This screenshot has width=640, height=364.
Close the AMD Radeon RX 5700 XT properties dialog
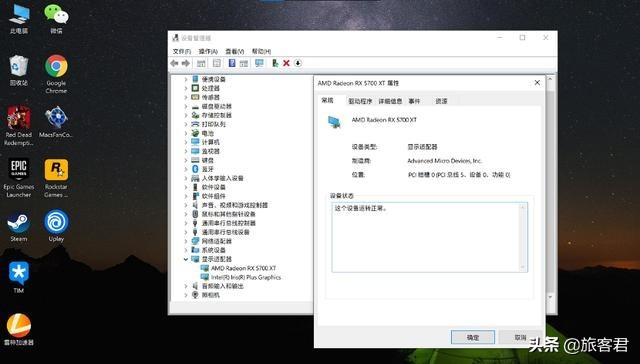537,83
